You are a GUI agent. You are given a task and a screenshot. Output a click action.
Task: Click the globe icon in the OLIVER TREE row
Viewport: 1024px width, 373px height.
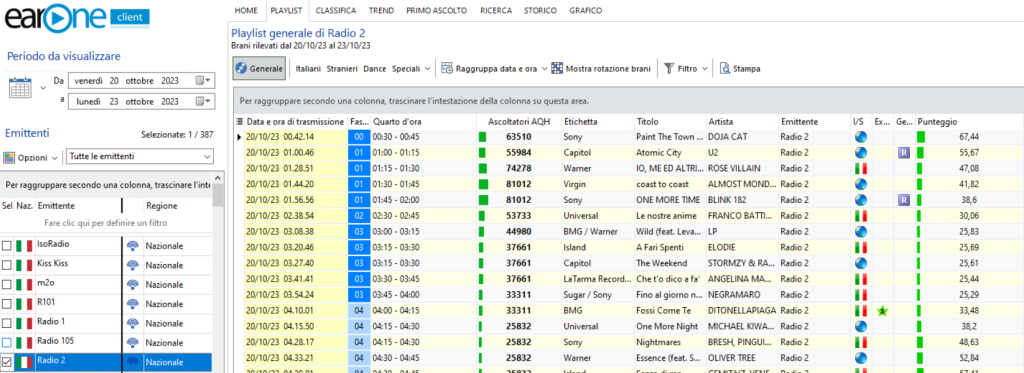tap(861, 357)
